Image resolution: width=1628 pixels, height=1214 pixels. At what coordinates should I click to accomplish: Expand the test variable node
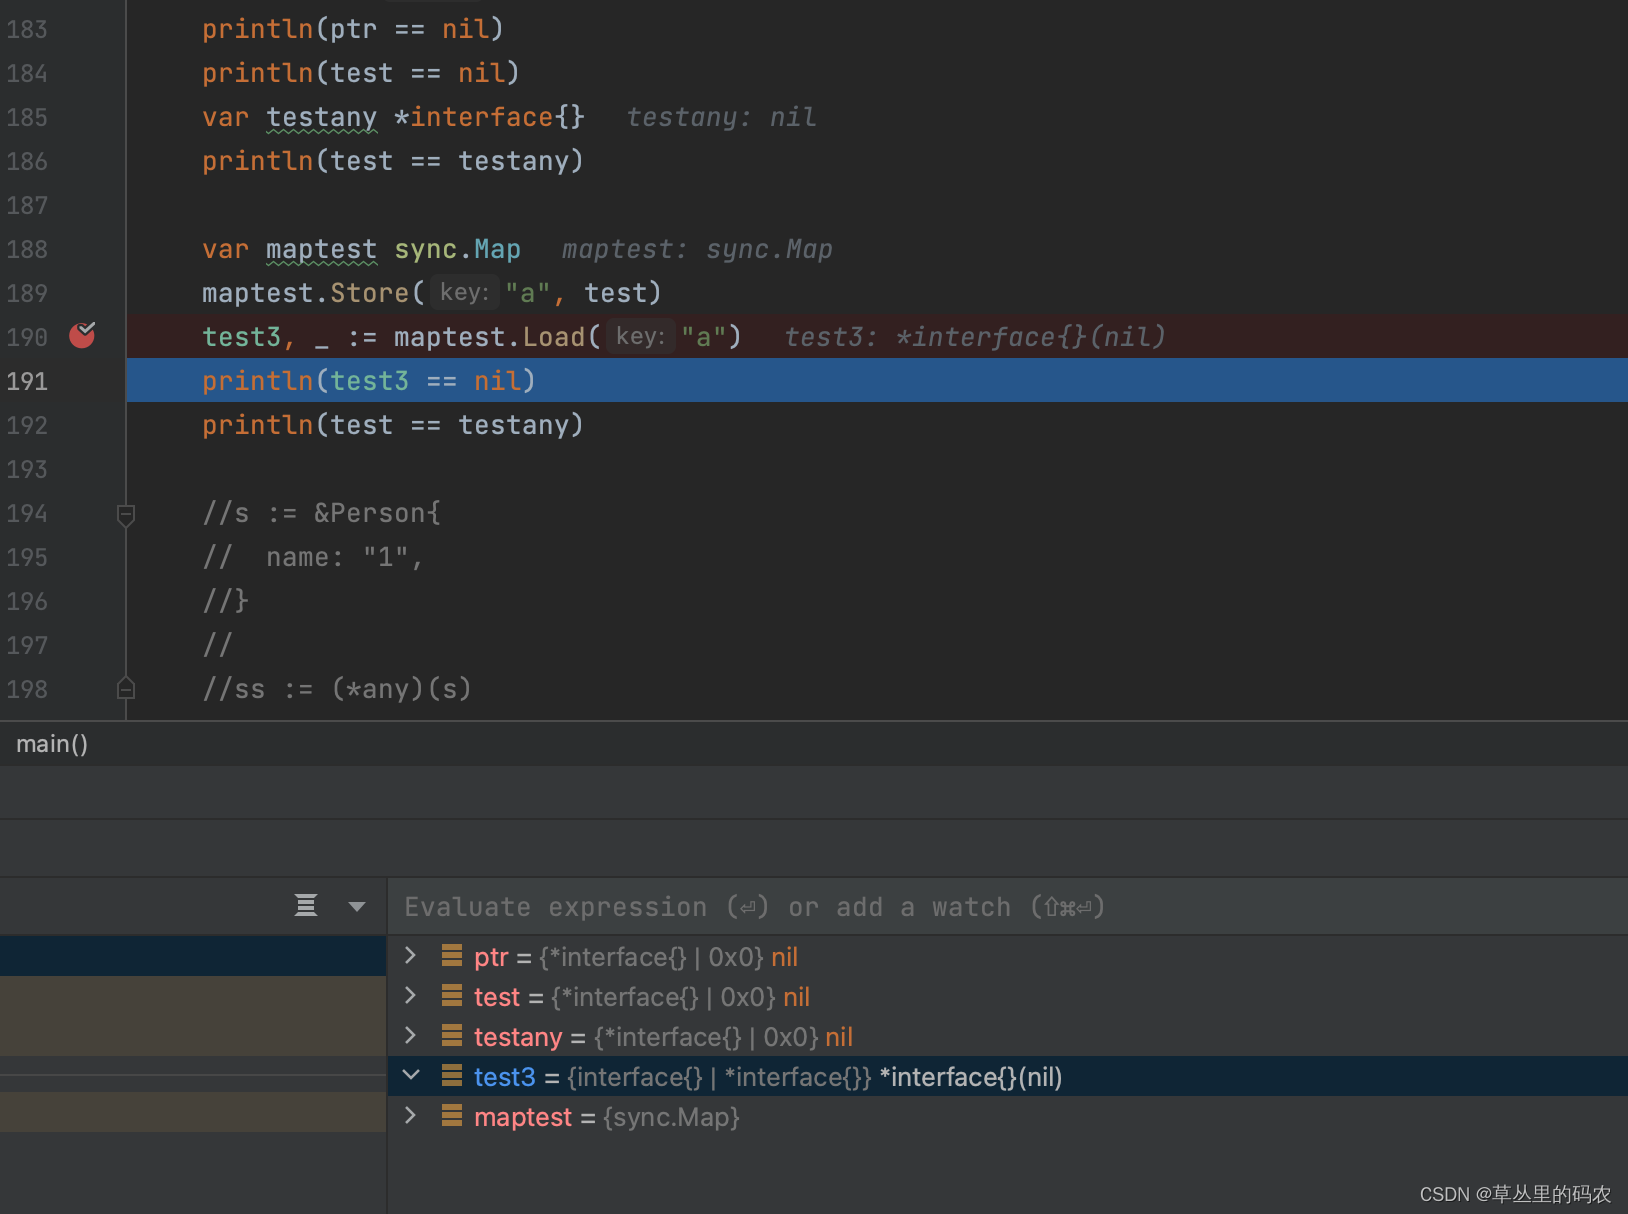click(410, 996)
